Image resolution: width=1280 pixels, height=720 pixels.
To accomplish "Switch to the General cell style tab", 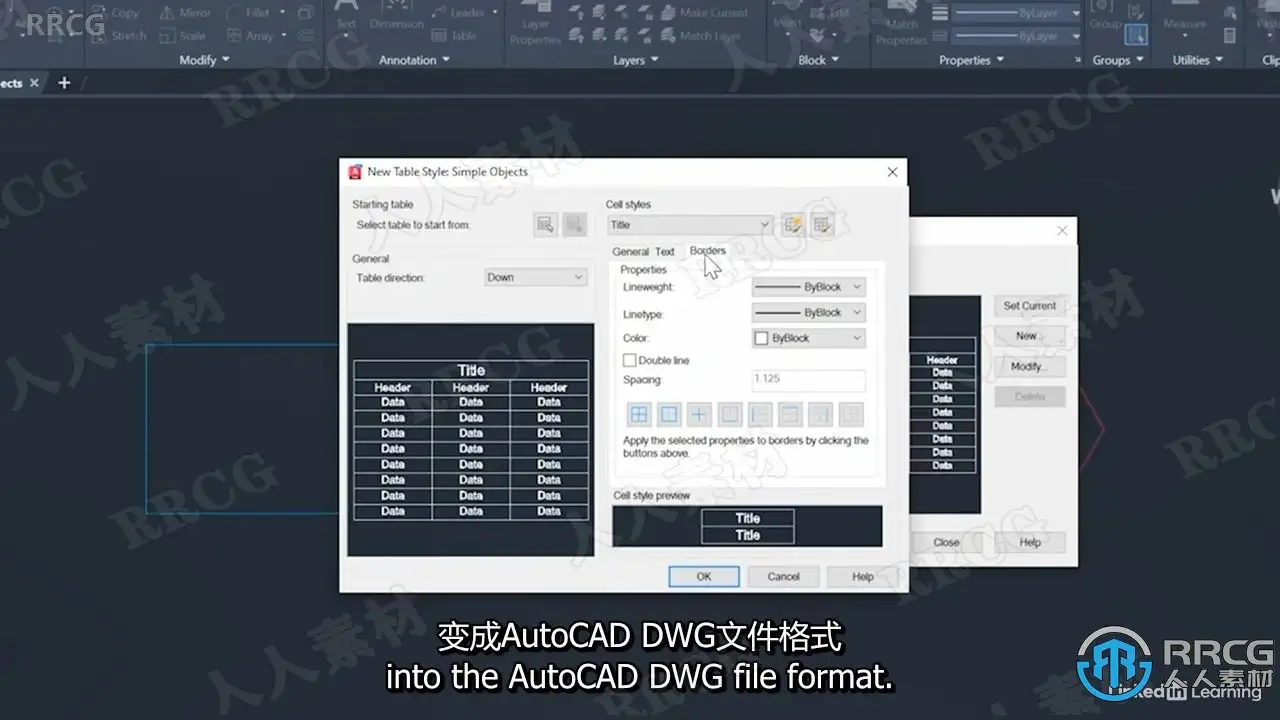I will pos(630,252).
